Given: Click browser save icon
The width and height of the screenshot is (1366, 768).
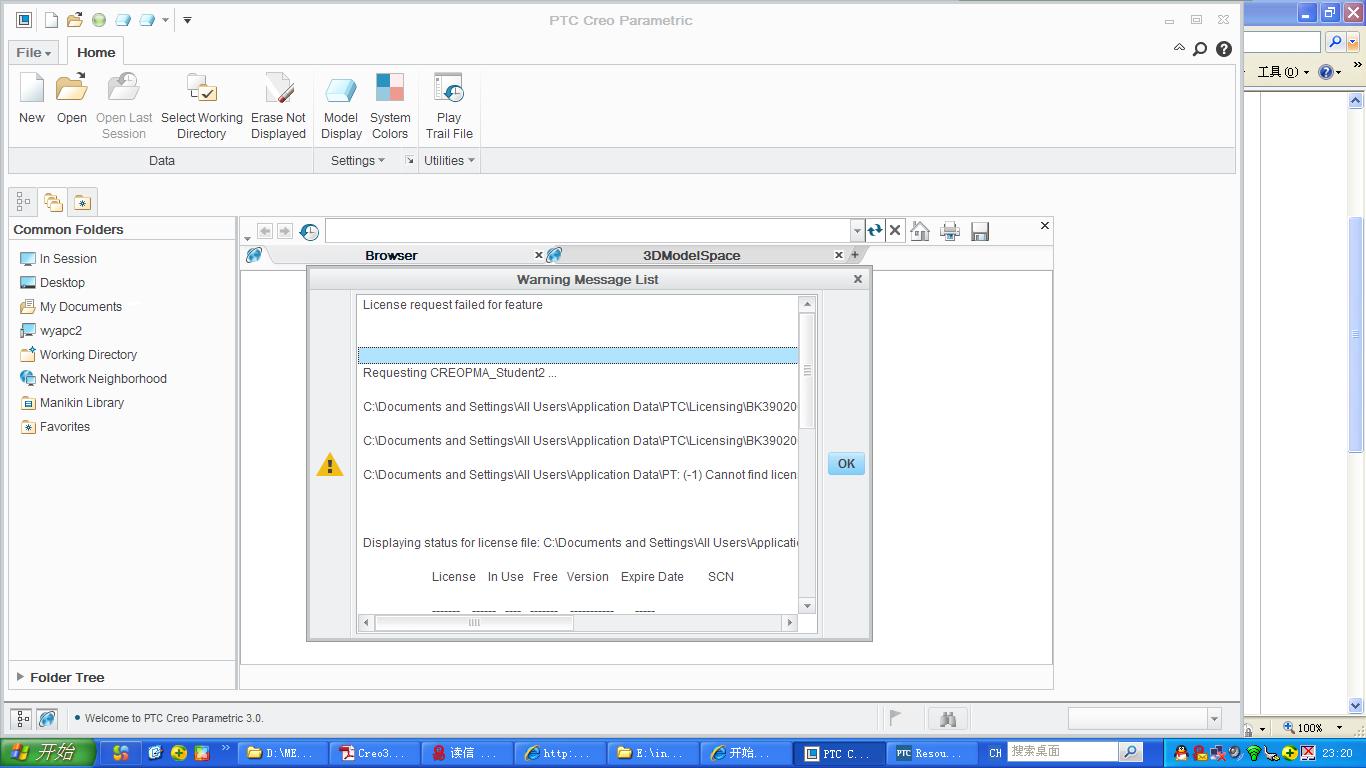Looking at the screenshot, I should 980,231.
